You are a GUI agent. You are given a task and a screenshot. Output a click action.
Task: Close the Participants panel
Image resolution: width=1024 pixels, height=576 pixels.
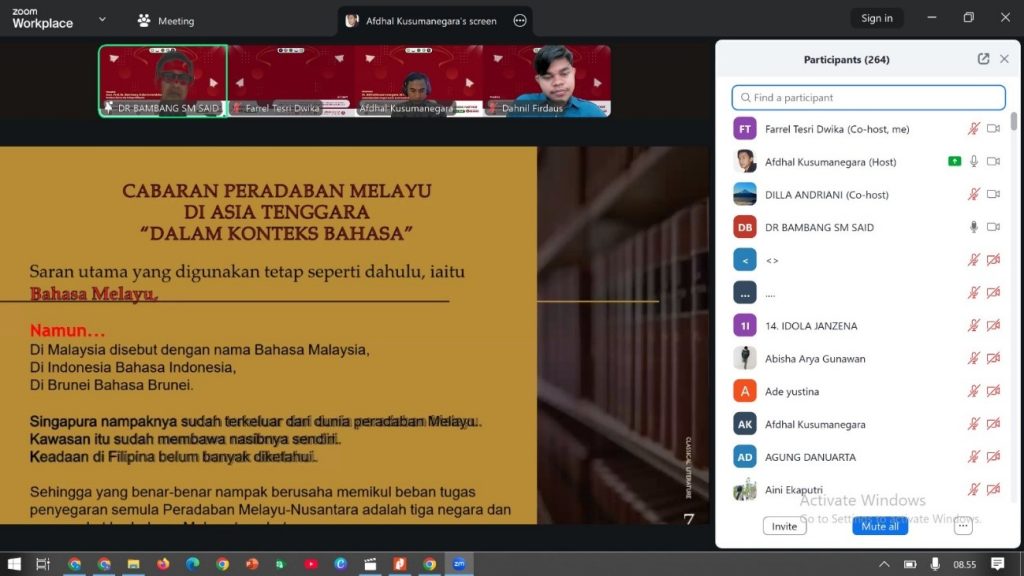1004,59
